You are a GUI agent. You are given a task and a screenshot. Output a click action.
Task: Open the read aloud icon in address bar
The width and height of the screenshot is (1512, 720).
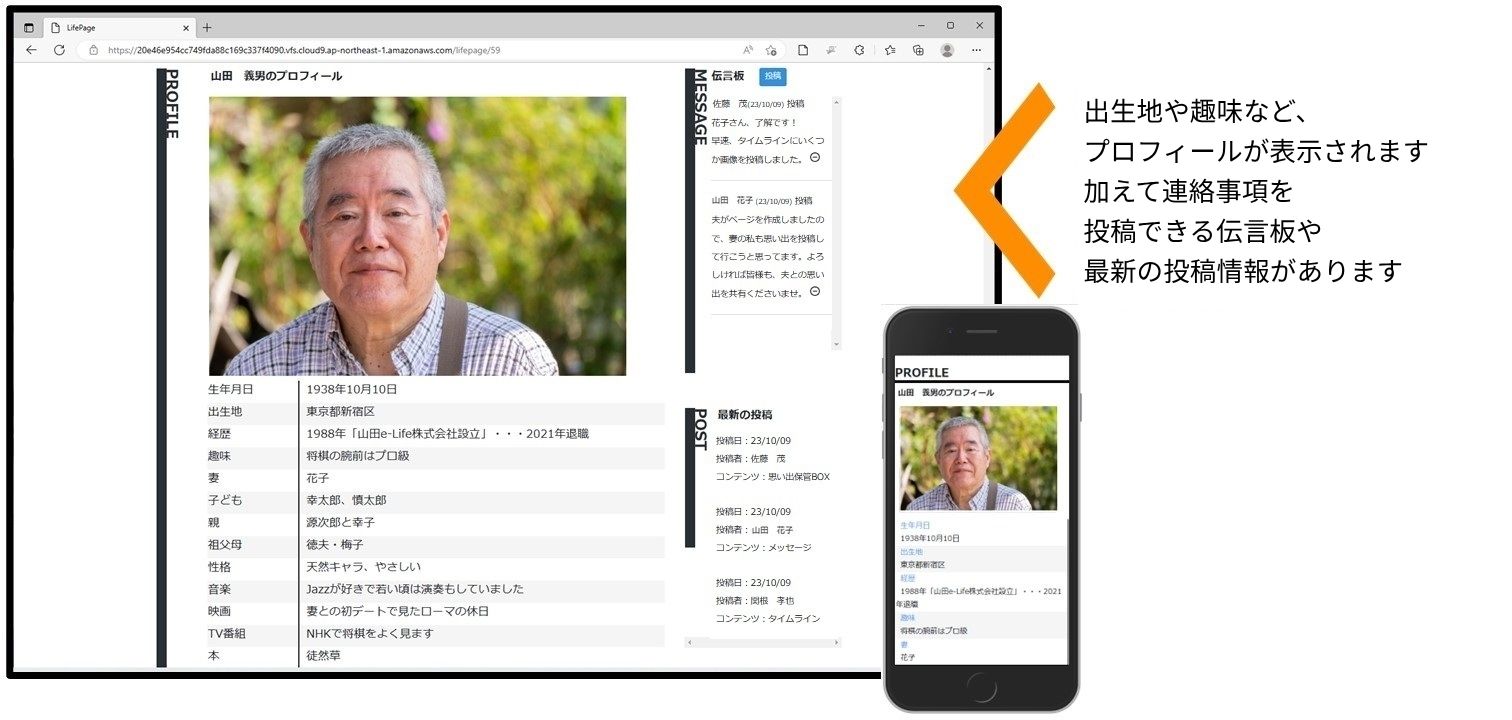pyautogui.click(x=748, y=50)
